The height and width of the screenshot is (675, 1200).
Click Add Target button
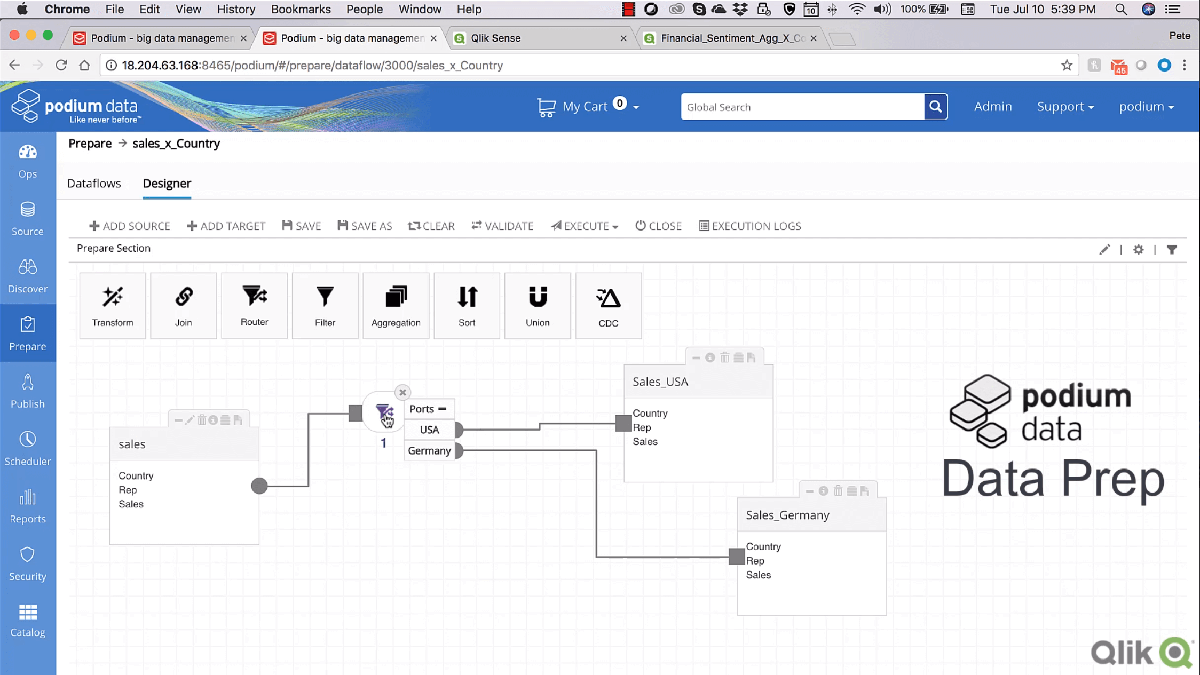click(x=226, y=226)
